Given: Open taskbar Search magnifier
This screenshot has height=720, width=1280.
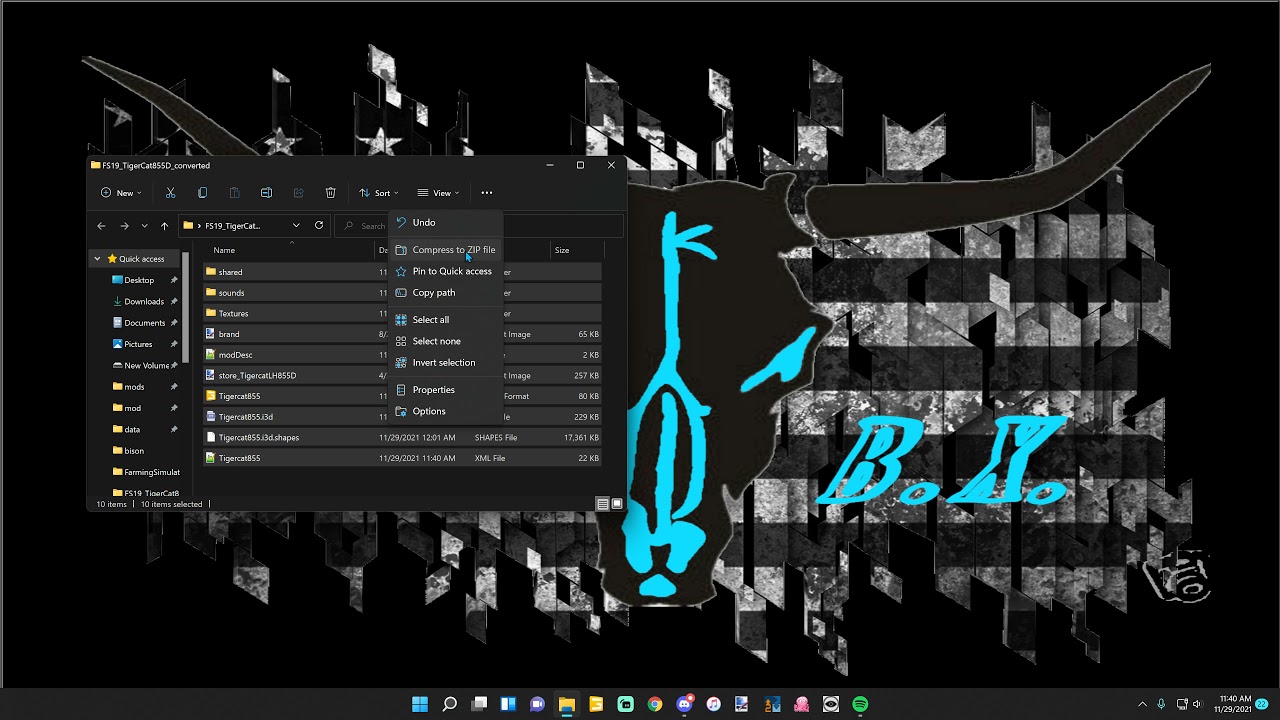Looking at the screenshot, I should point(450,704).
